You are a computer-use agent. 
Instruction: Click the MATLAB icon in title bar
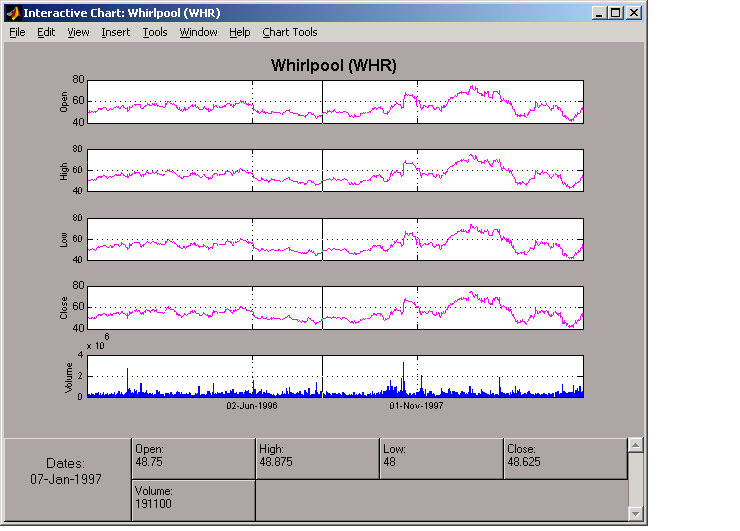pos(13,13)
